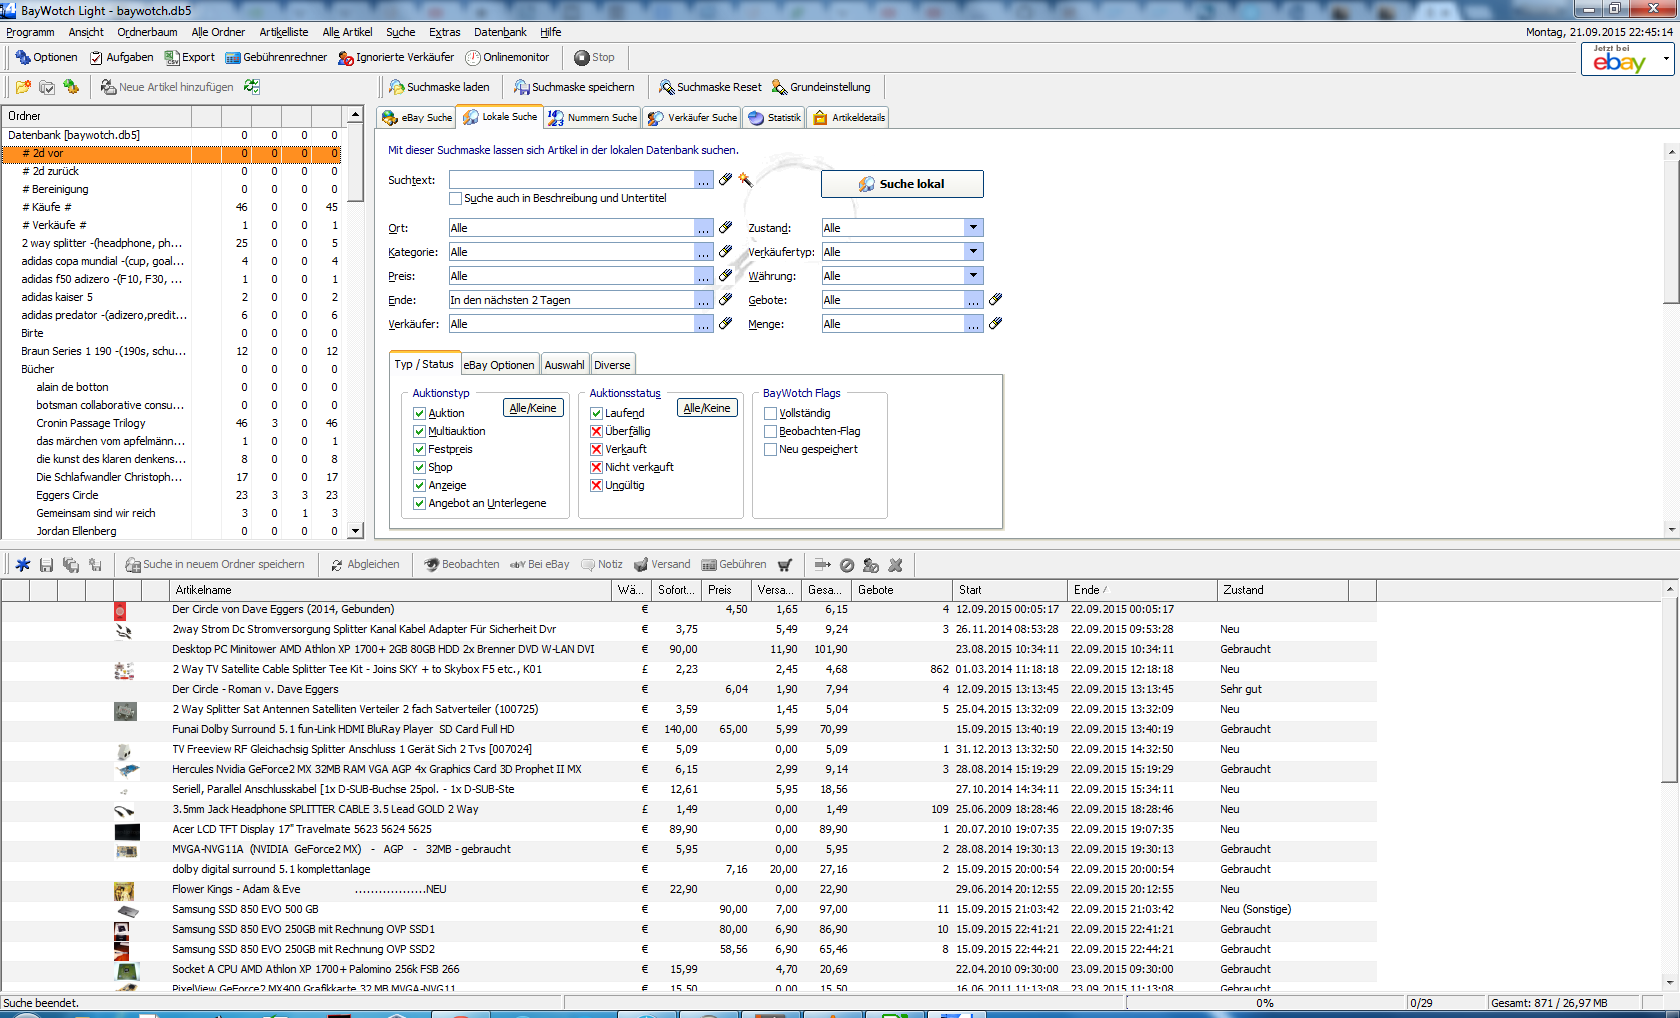Image resolution: width=1680 pixels, height=1018 pixels.
Task: Switch to the Nummern Suche tab
Action: pos(593,118)
